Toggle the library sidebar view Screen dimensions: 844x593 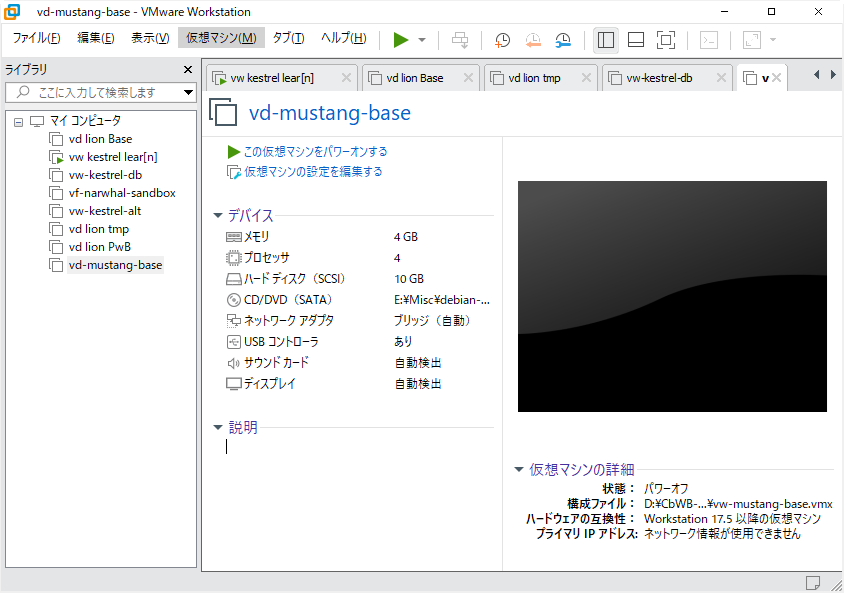coord(605,40)
